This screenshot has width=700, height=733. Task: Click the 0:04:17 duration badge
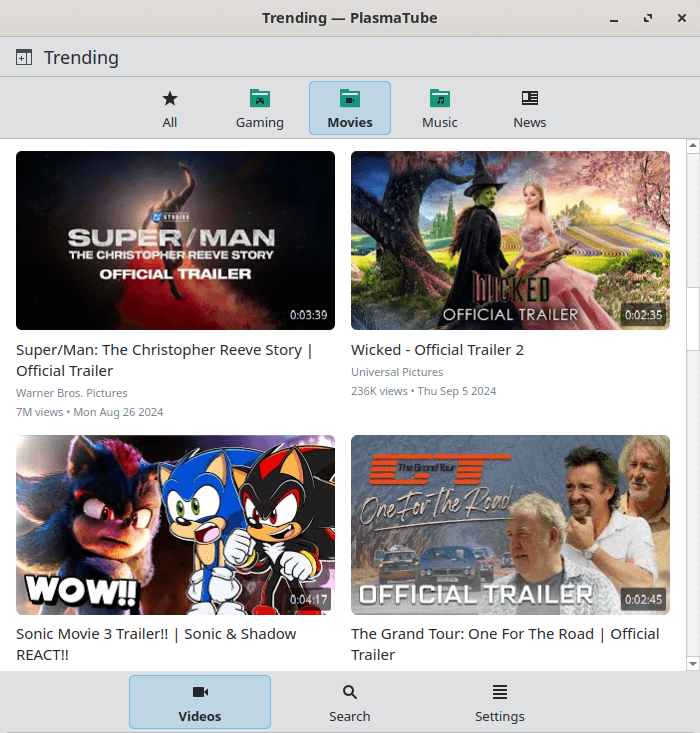click(x=309, y=600)
